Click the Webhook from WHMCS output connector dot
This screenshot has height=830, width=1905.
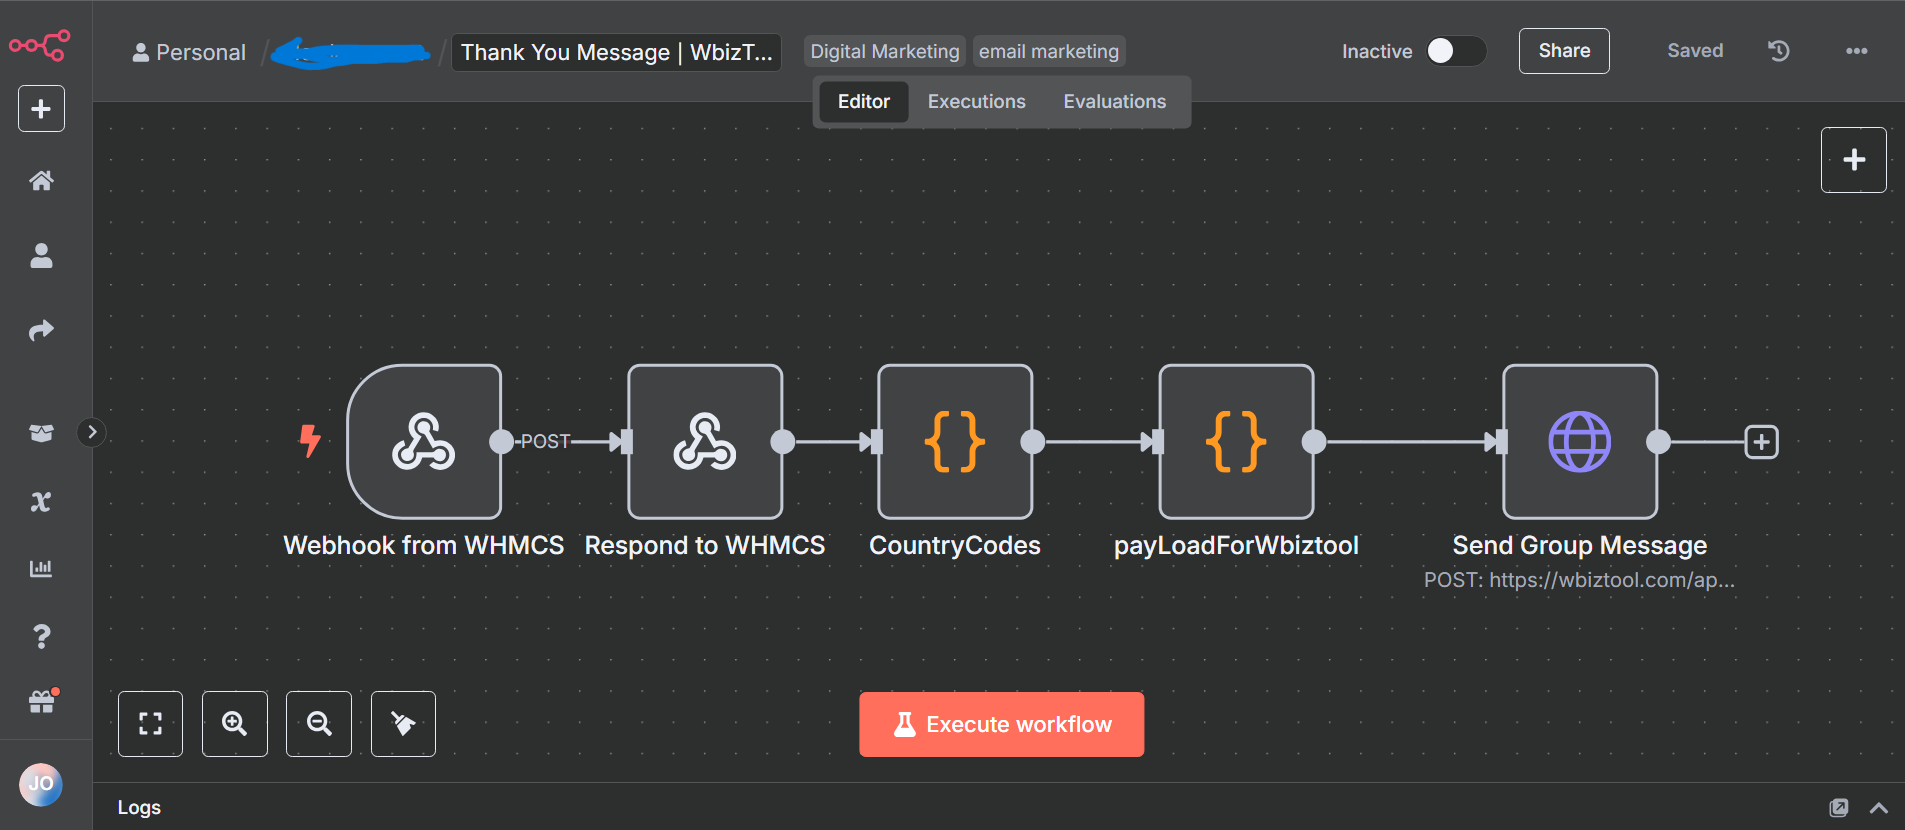[x=501, y=441]
